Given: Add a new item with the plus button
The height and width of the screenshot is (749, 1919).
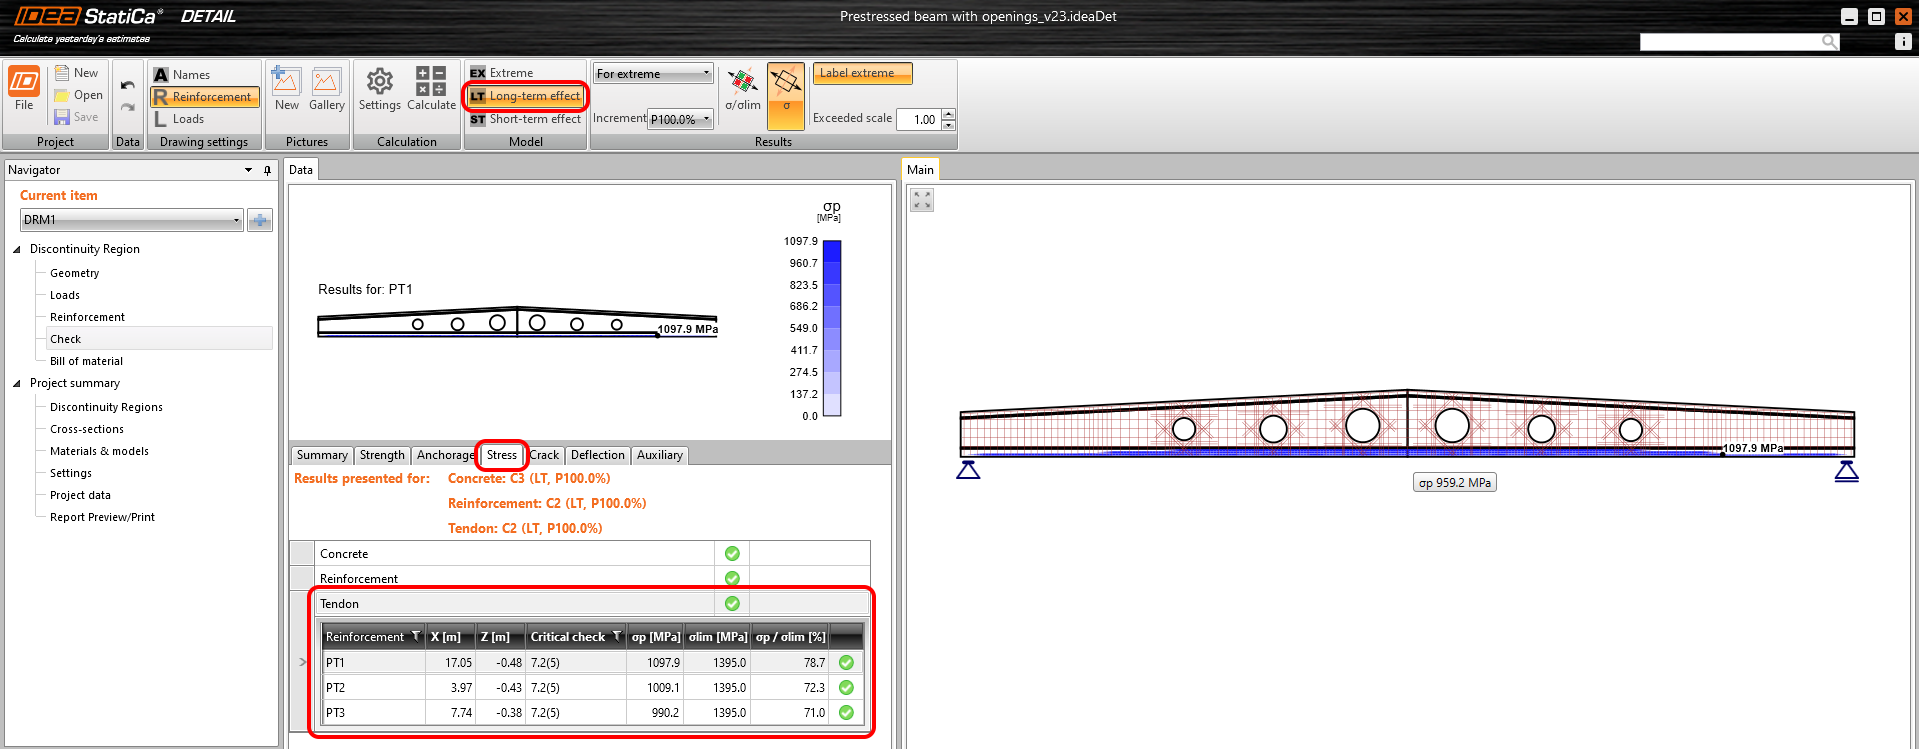Looking at the screenshot, I should coord(260,220).
